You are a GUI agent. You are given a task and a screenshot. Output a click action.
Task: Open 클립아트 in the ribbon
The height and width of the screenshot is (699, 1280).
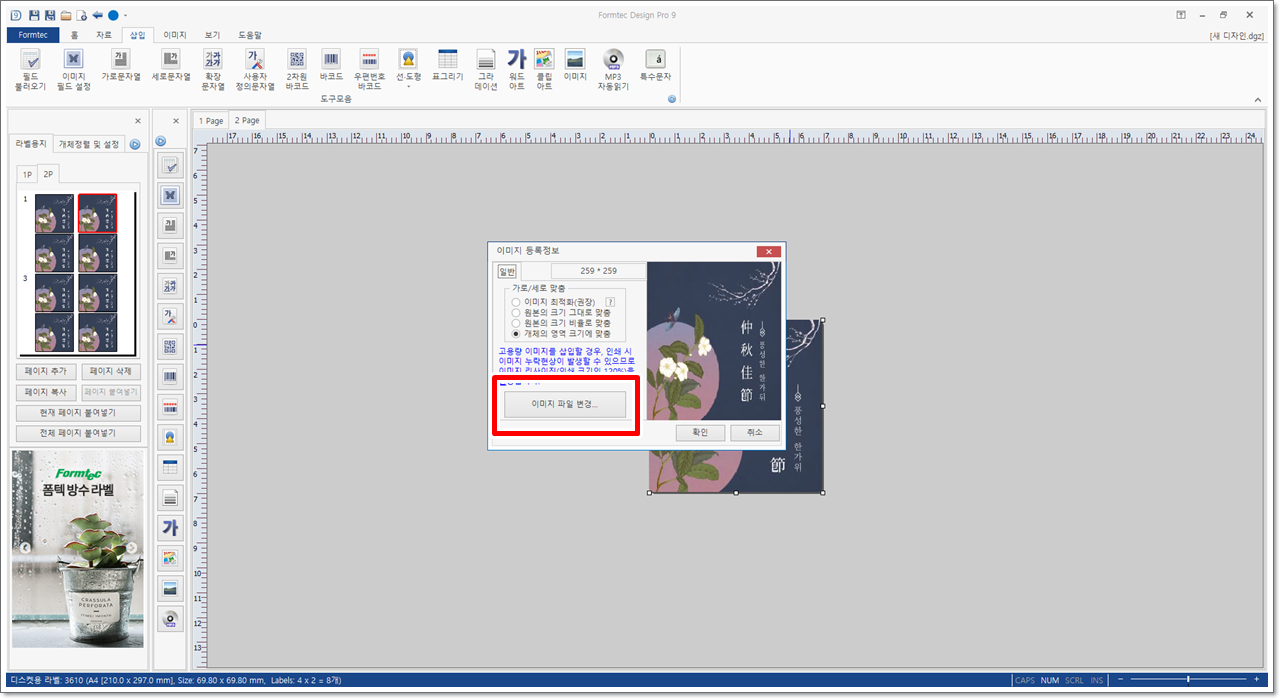[x=544, y=69]
